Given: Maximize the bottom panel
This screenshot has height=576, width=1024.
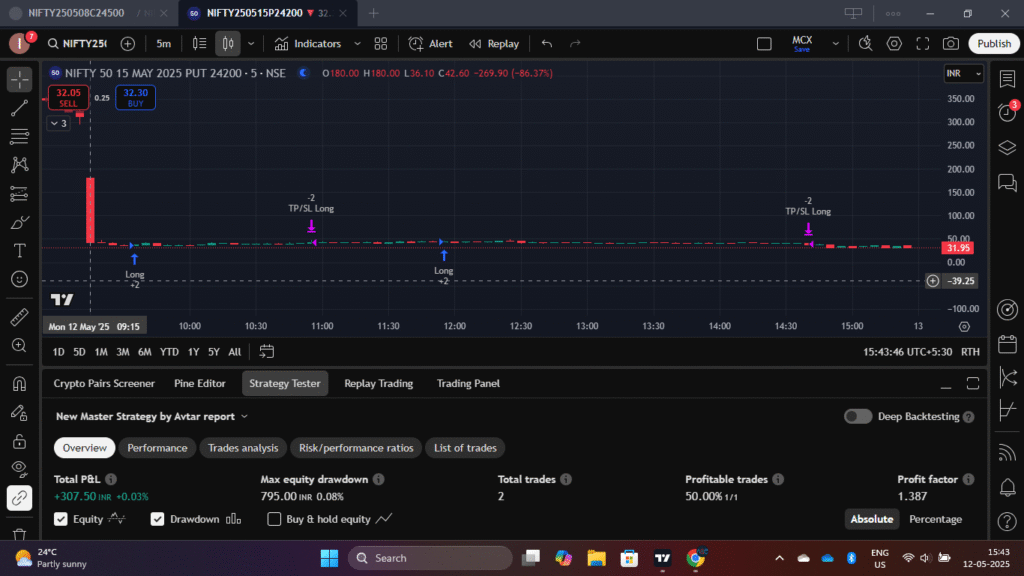Looking at the screenshot, I should pyautogui.click(x=973, y=384).
